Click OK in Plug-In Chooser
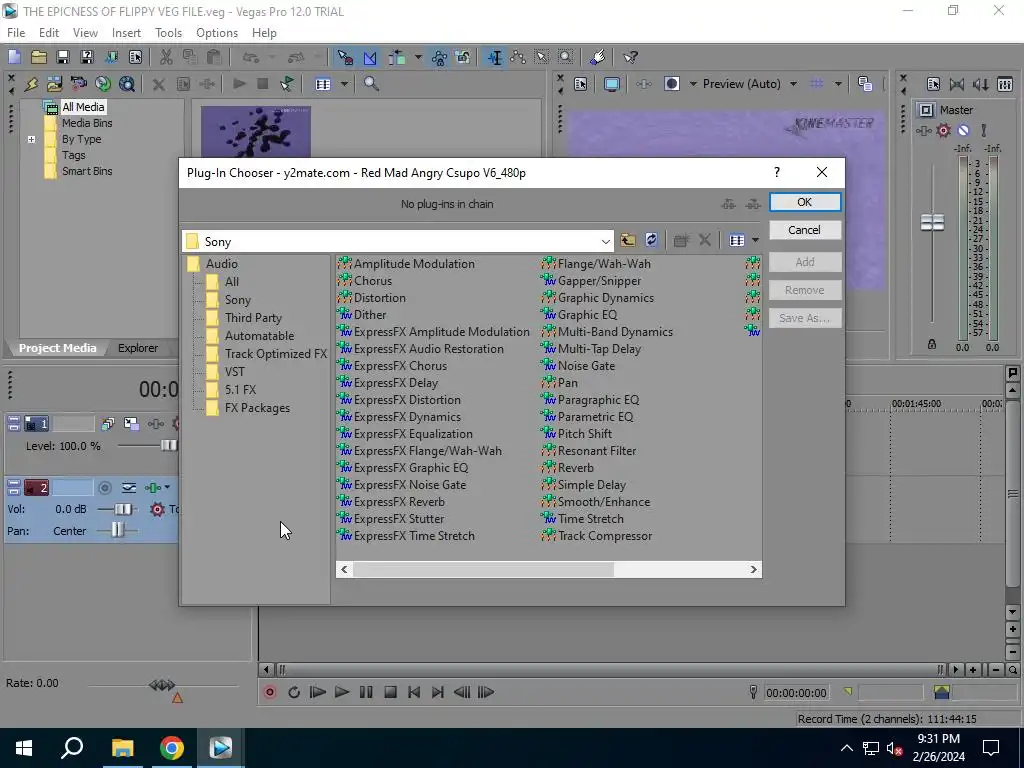 point(805,202)
